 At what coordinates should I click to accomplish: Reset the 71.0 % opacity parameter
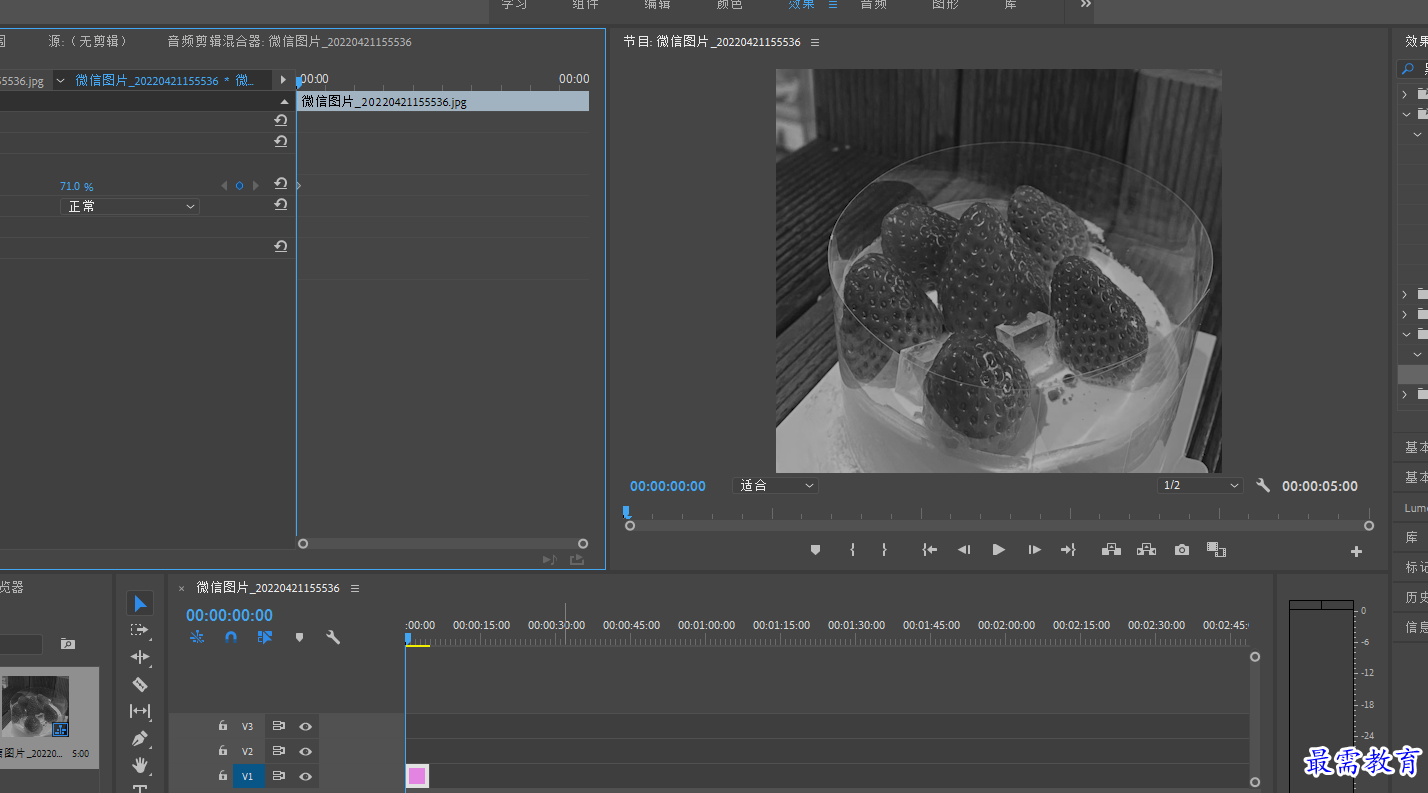[x=281, y=184]
